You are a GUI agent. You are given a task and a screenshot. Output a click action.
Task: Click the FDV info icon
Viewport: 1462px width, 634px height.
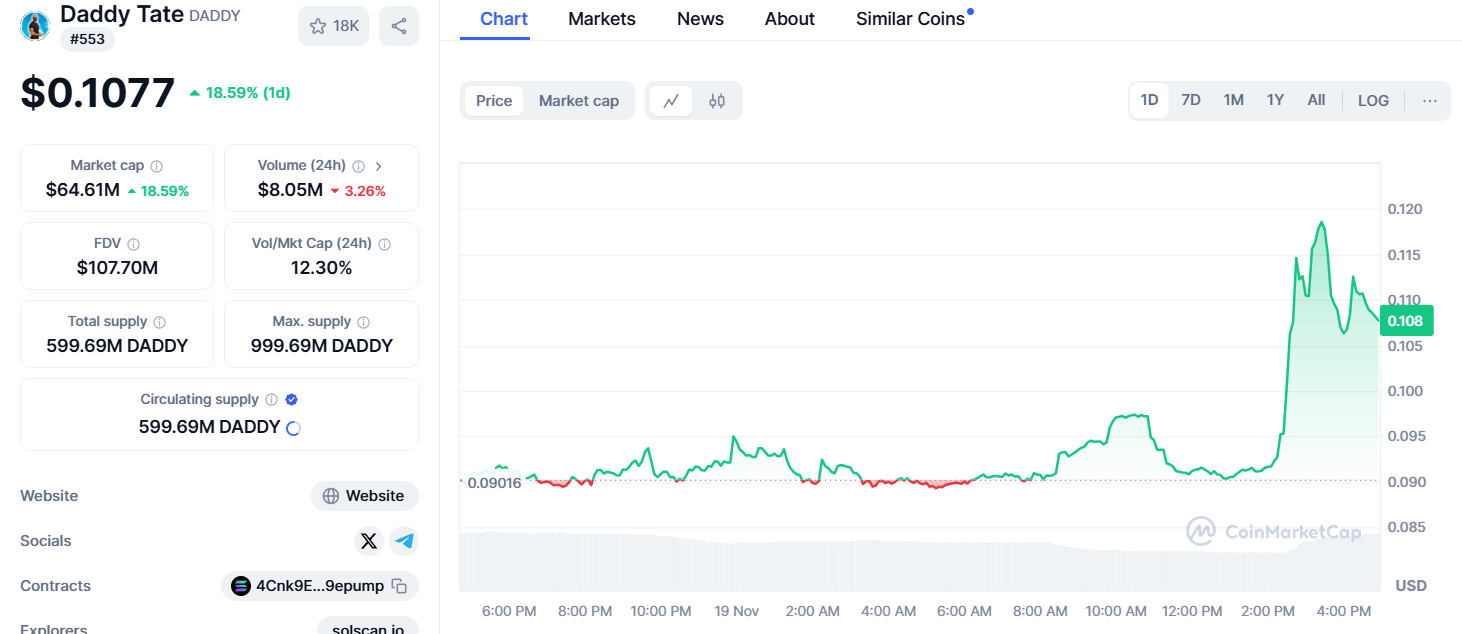134,244
